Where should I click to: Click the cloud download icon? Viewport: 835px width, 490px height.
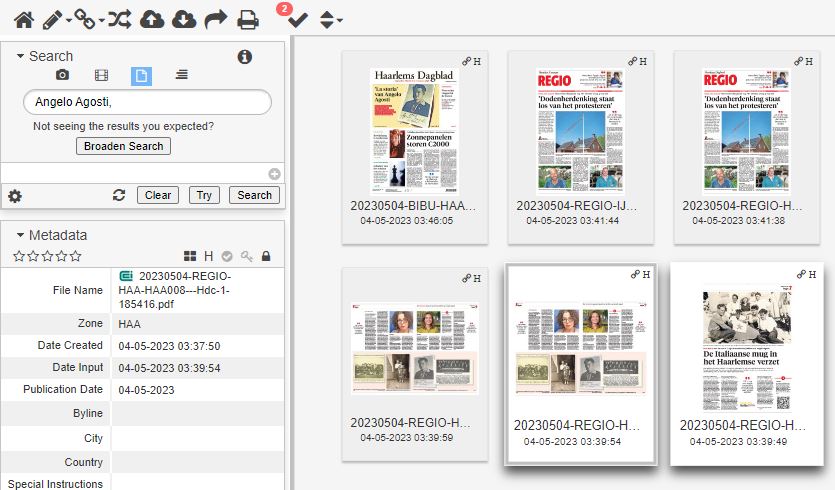coord(183,18)
